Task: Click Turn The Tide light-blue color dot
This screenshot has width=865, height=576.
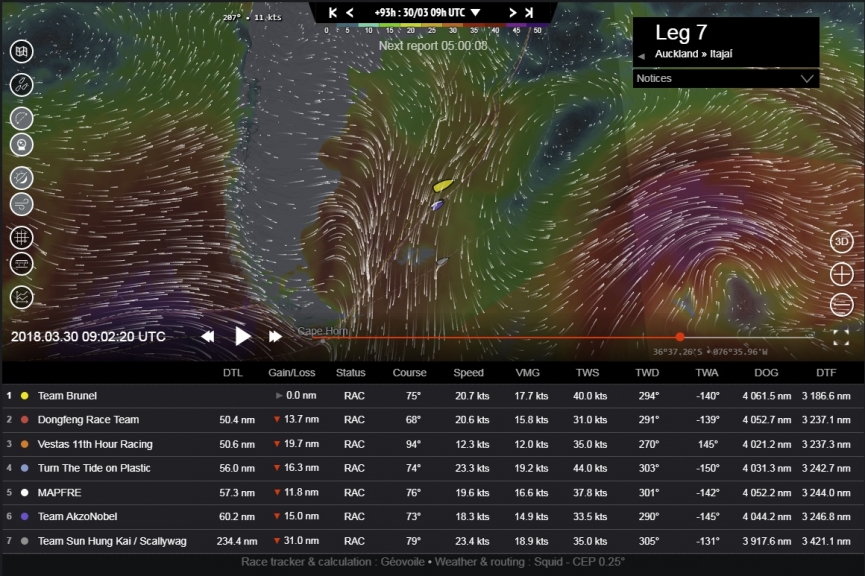Action: tap(24, 468)
